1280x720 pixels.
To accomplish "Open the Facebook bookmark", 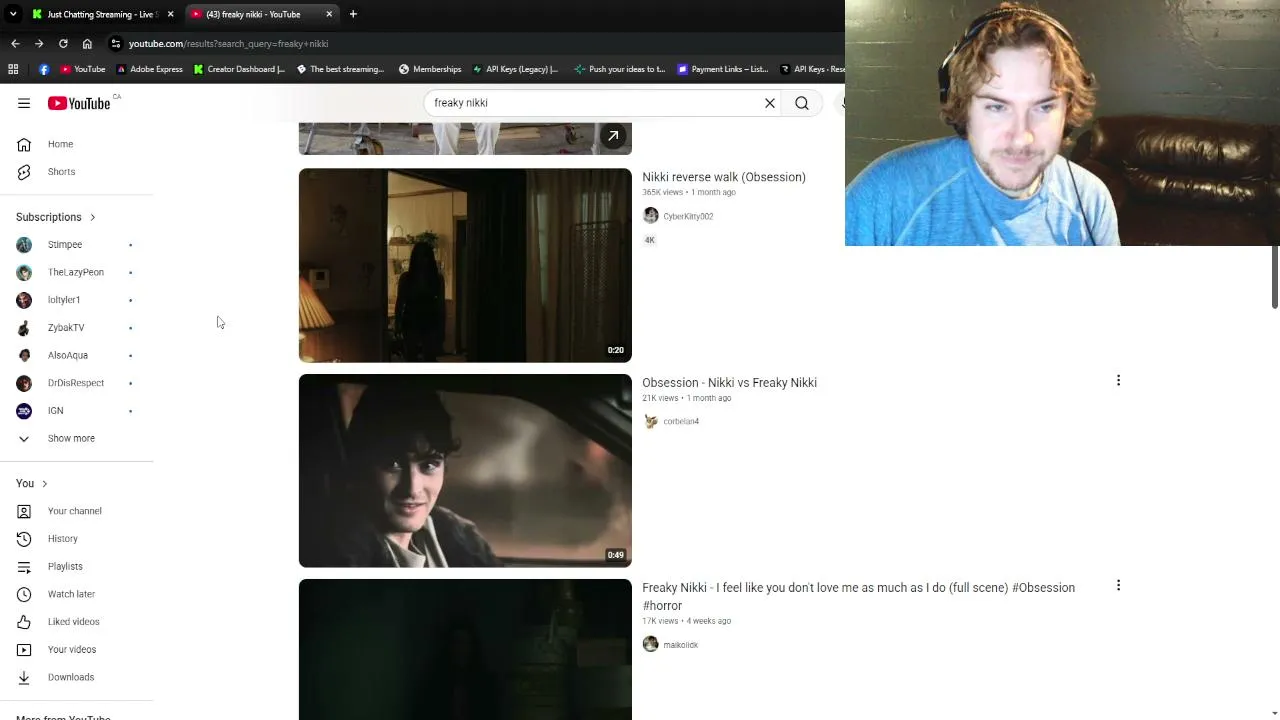I will click(44, 69).
